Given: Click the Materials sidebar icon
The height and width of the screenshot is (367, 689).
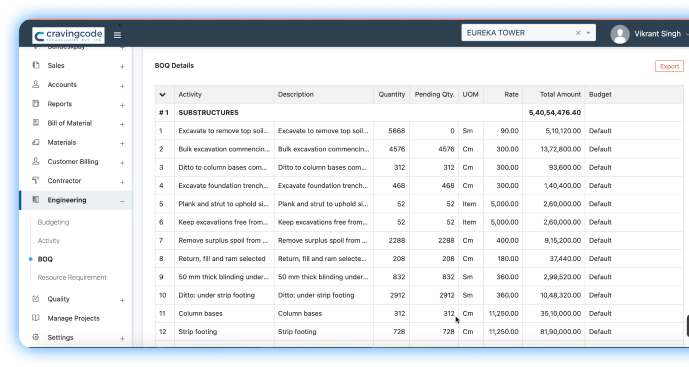Looking at the screenshot, I should (36, 142).
